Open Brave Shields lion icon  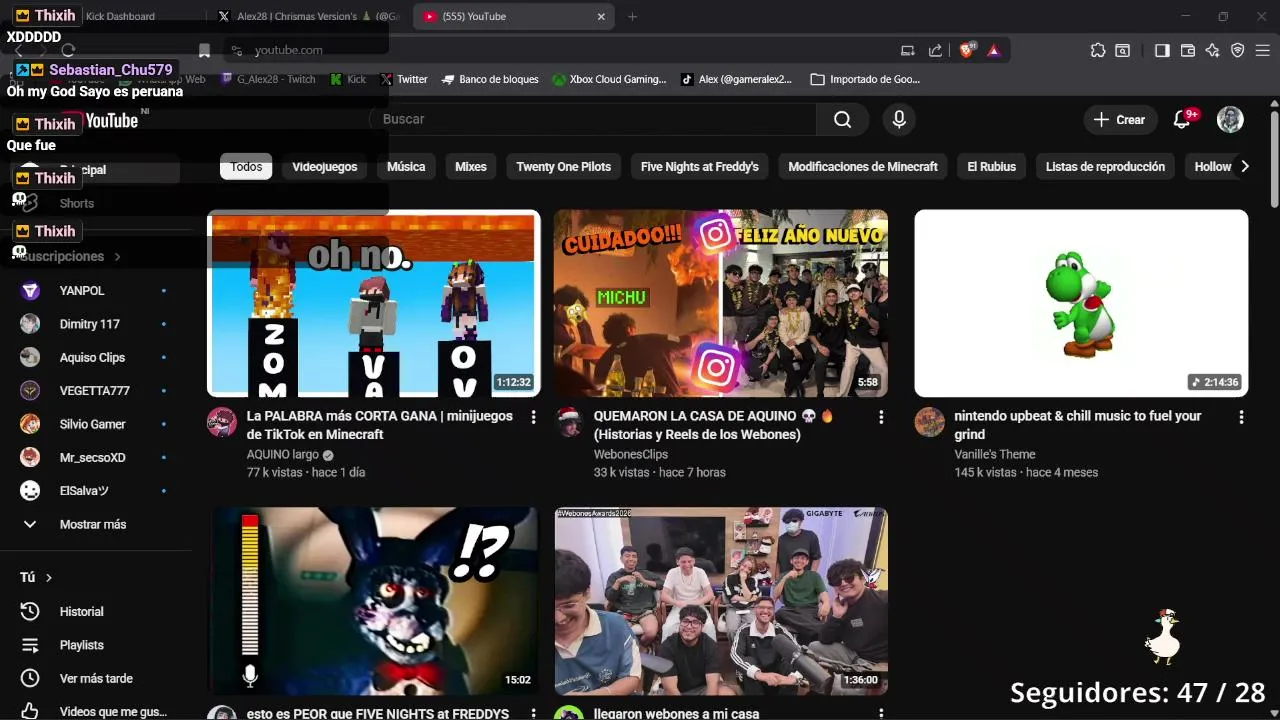967,50
